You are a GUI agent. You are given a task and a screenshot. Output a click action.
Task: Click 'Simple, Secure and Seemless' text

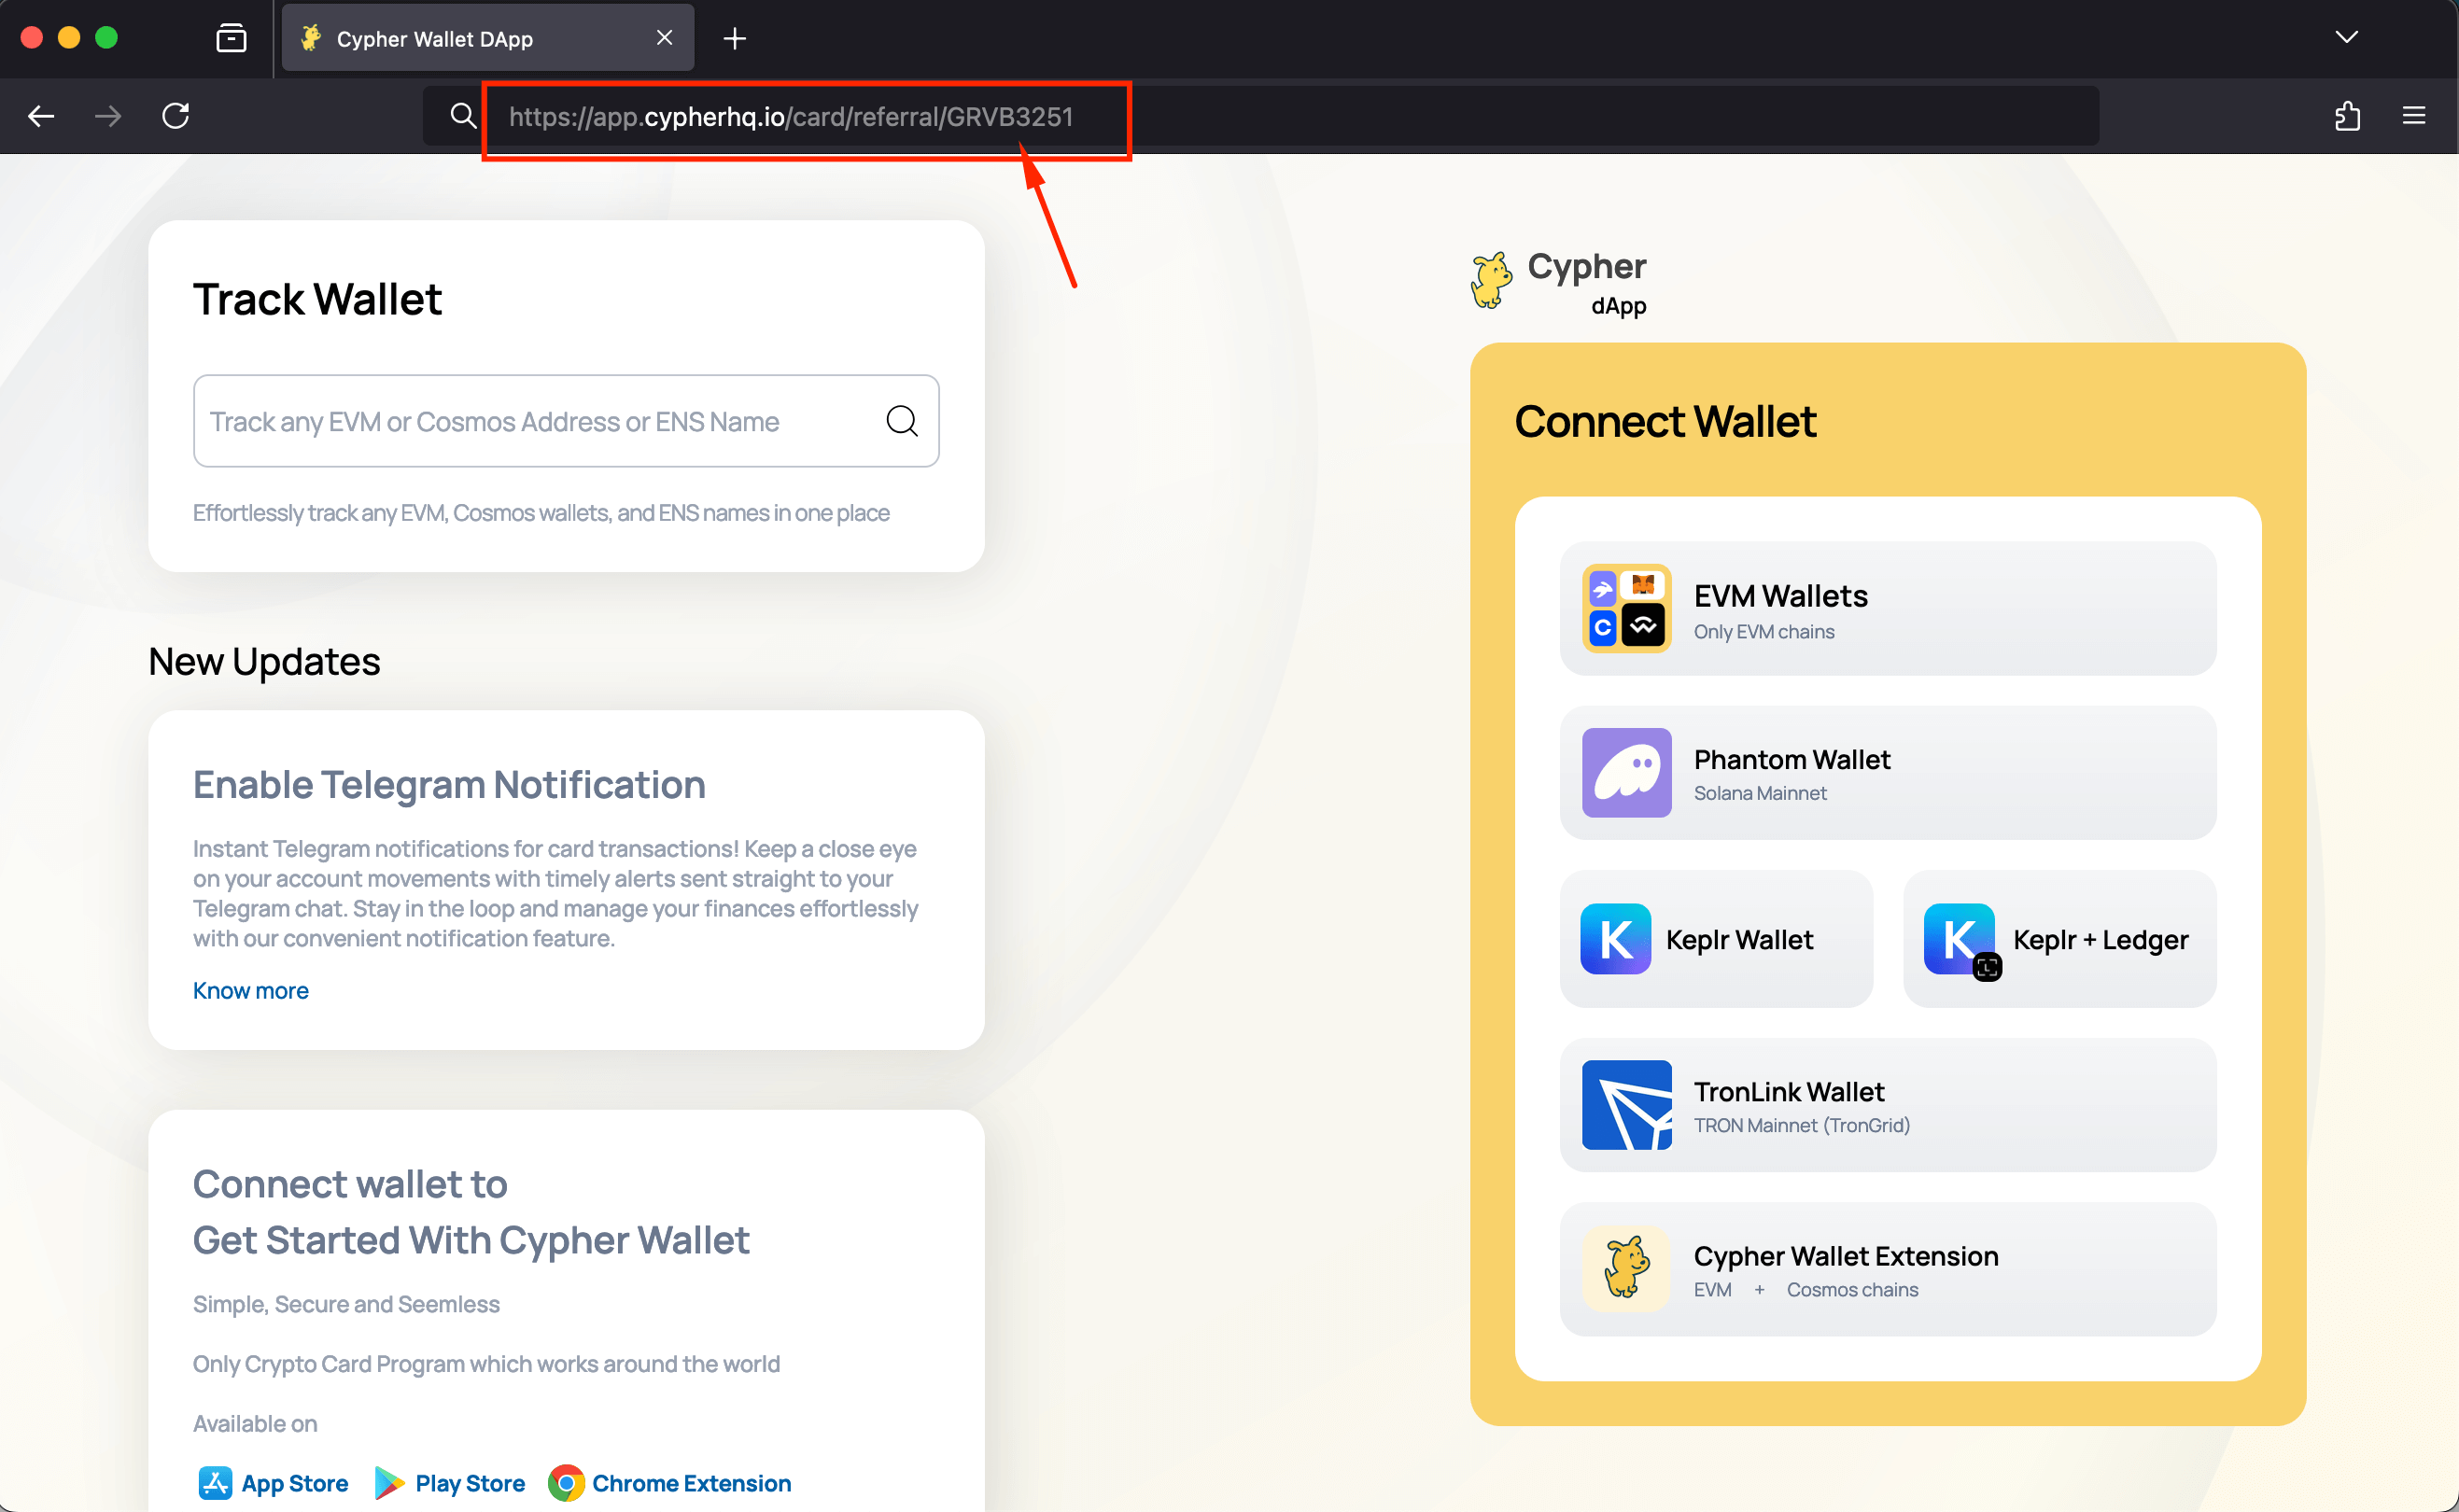point(346,1304)
